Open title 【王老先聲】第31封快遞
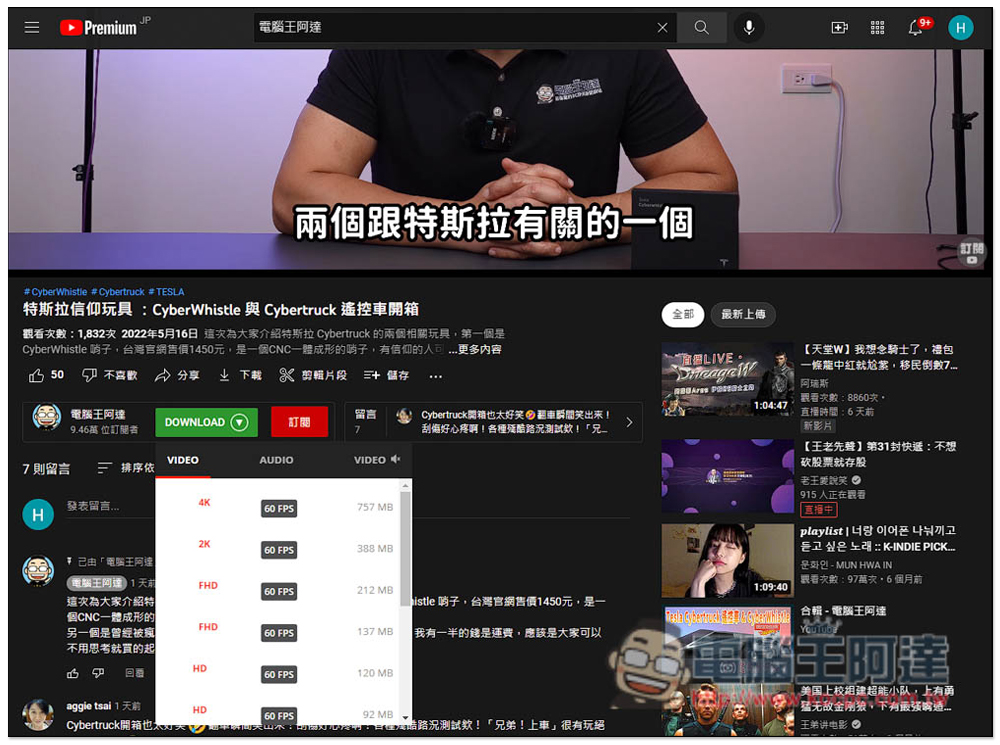The width and height of the screenshot is (1000, 745). 878,454
